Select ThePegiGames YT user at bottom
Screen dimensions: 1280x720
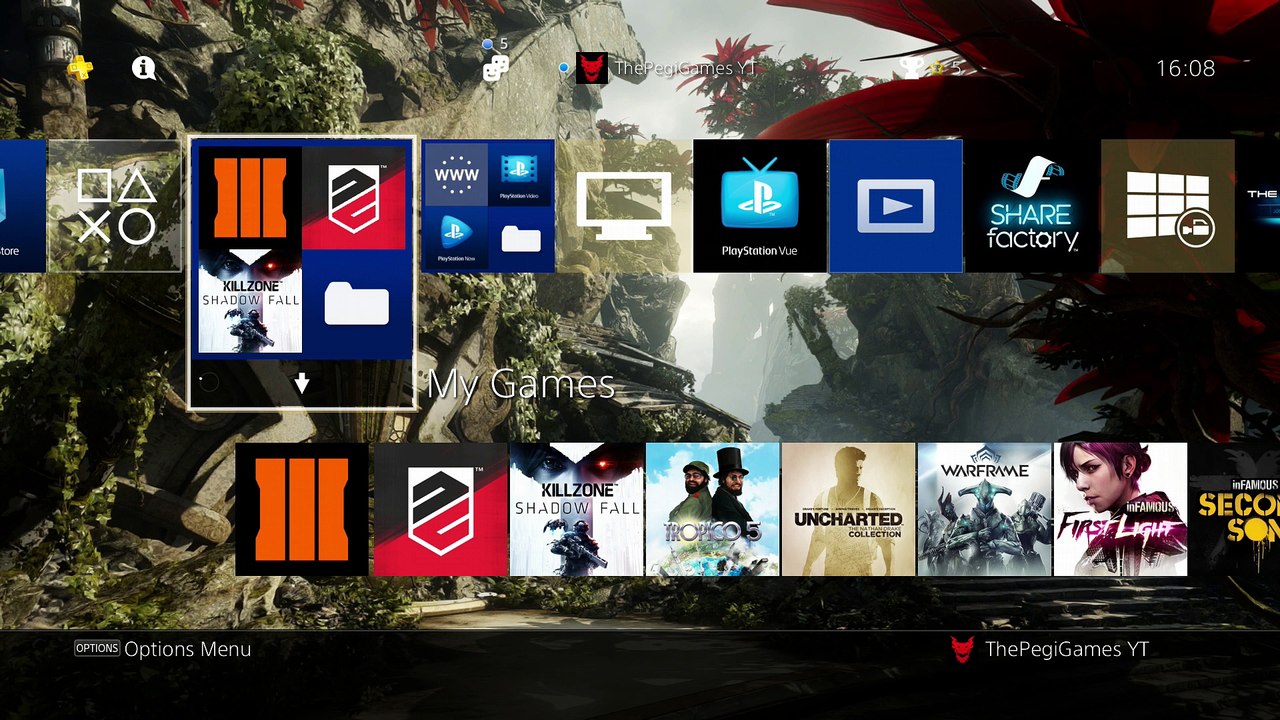pos(1049,649)
